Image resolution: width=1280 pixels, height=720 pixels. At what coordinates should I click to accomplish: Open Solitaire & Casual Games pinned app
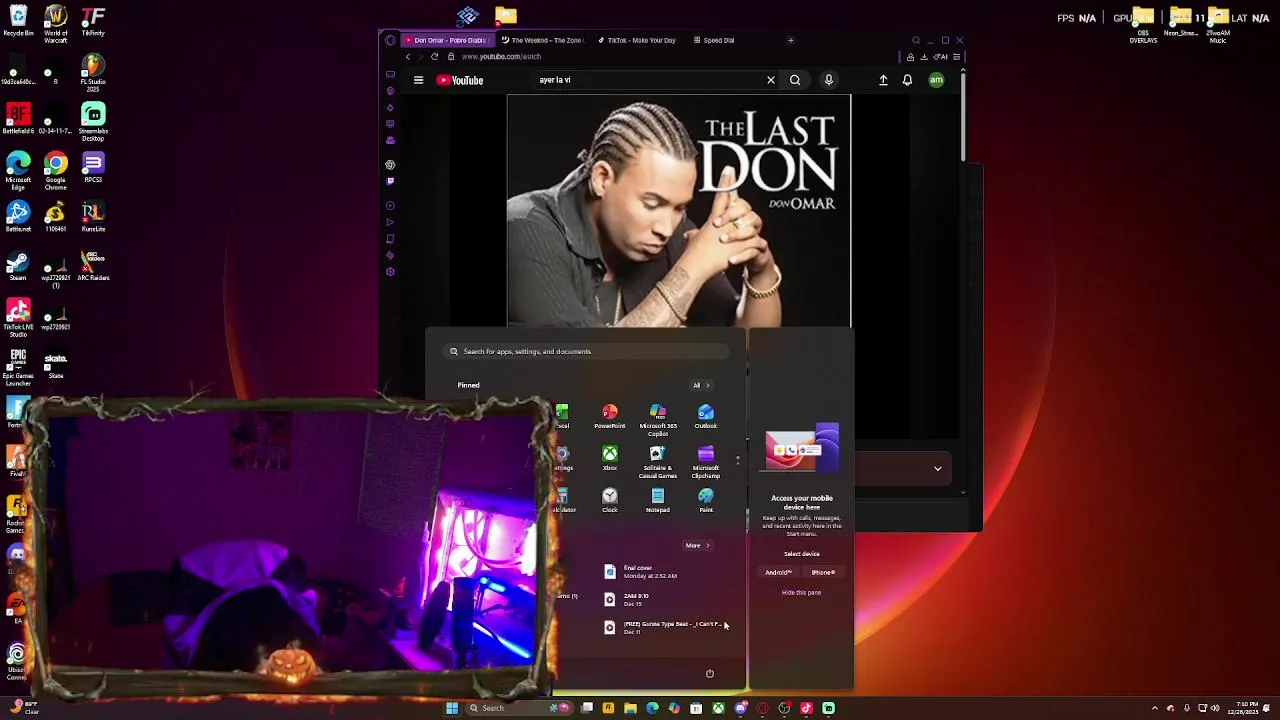coord(657,462)
